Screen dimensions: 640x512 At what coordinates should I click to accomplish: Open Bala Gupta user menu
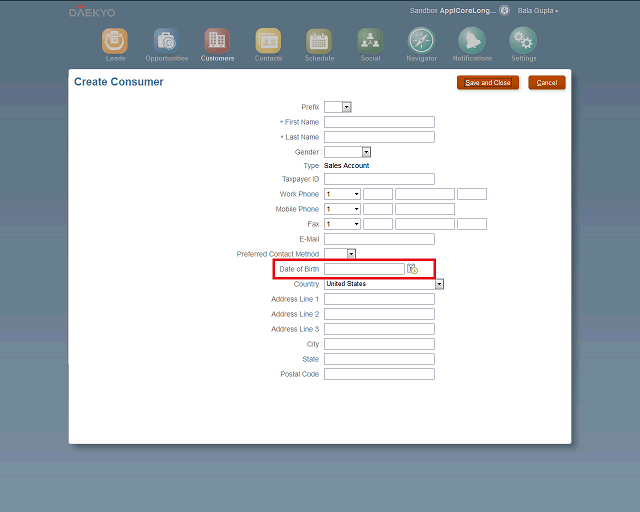click(x=538, y=11)
